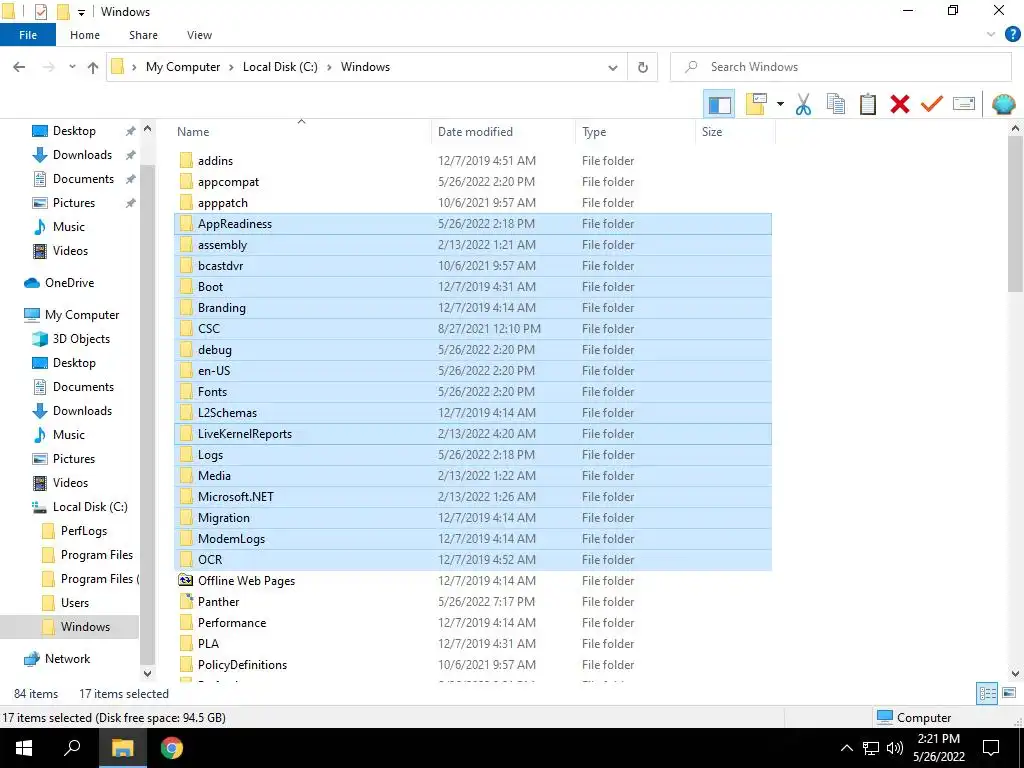The height and width of the screenshot is (768, 1024).
Task: Open the Users folder in the sidebar
Action: tap(74, 603)
